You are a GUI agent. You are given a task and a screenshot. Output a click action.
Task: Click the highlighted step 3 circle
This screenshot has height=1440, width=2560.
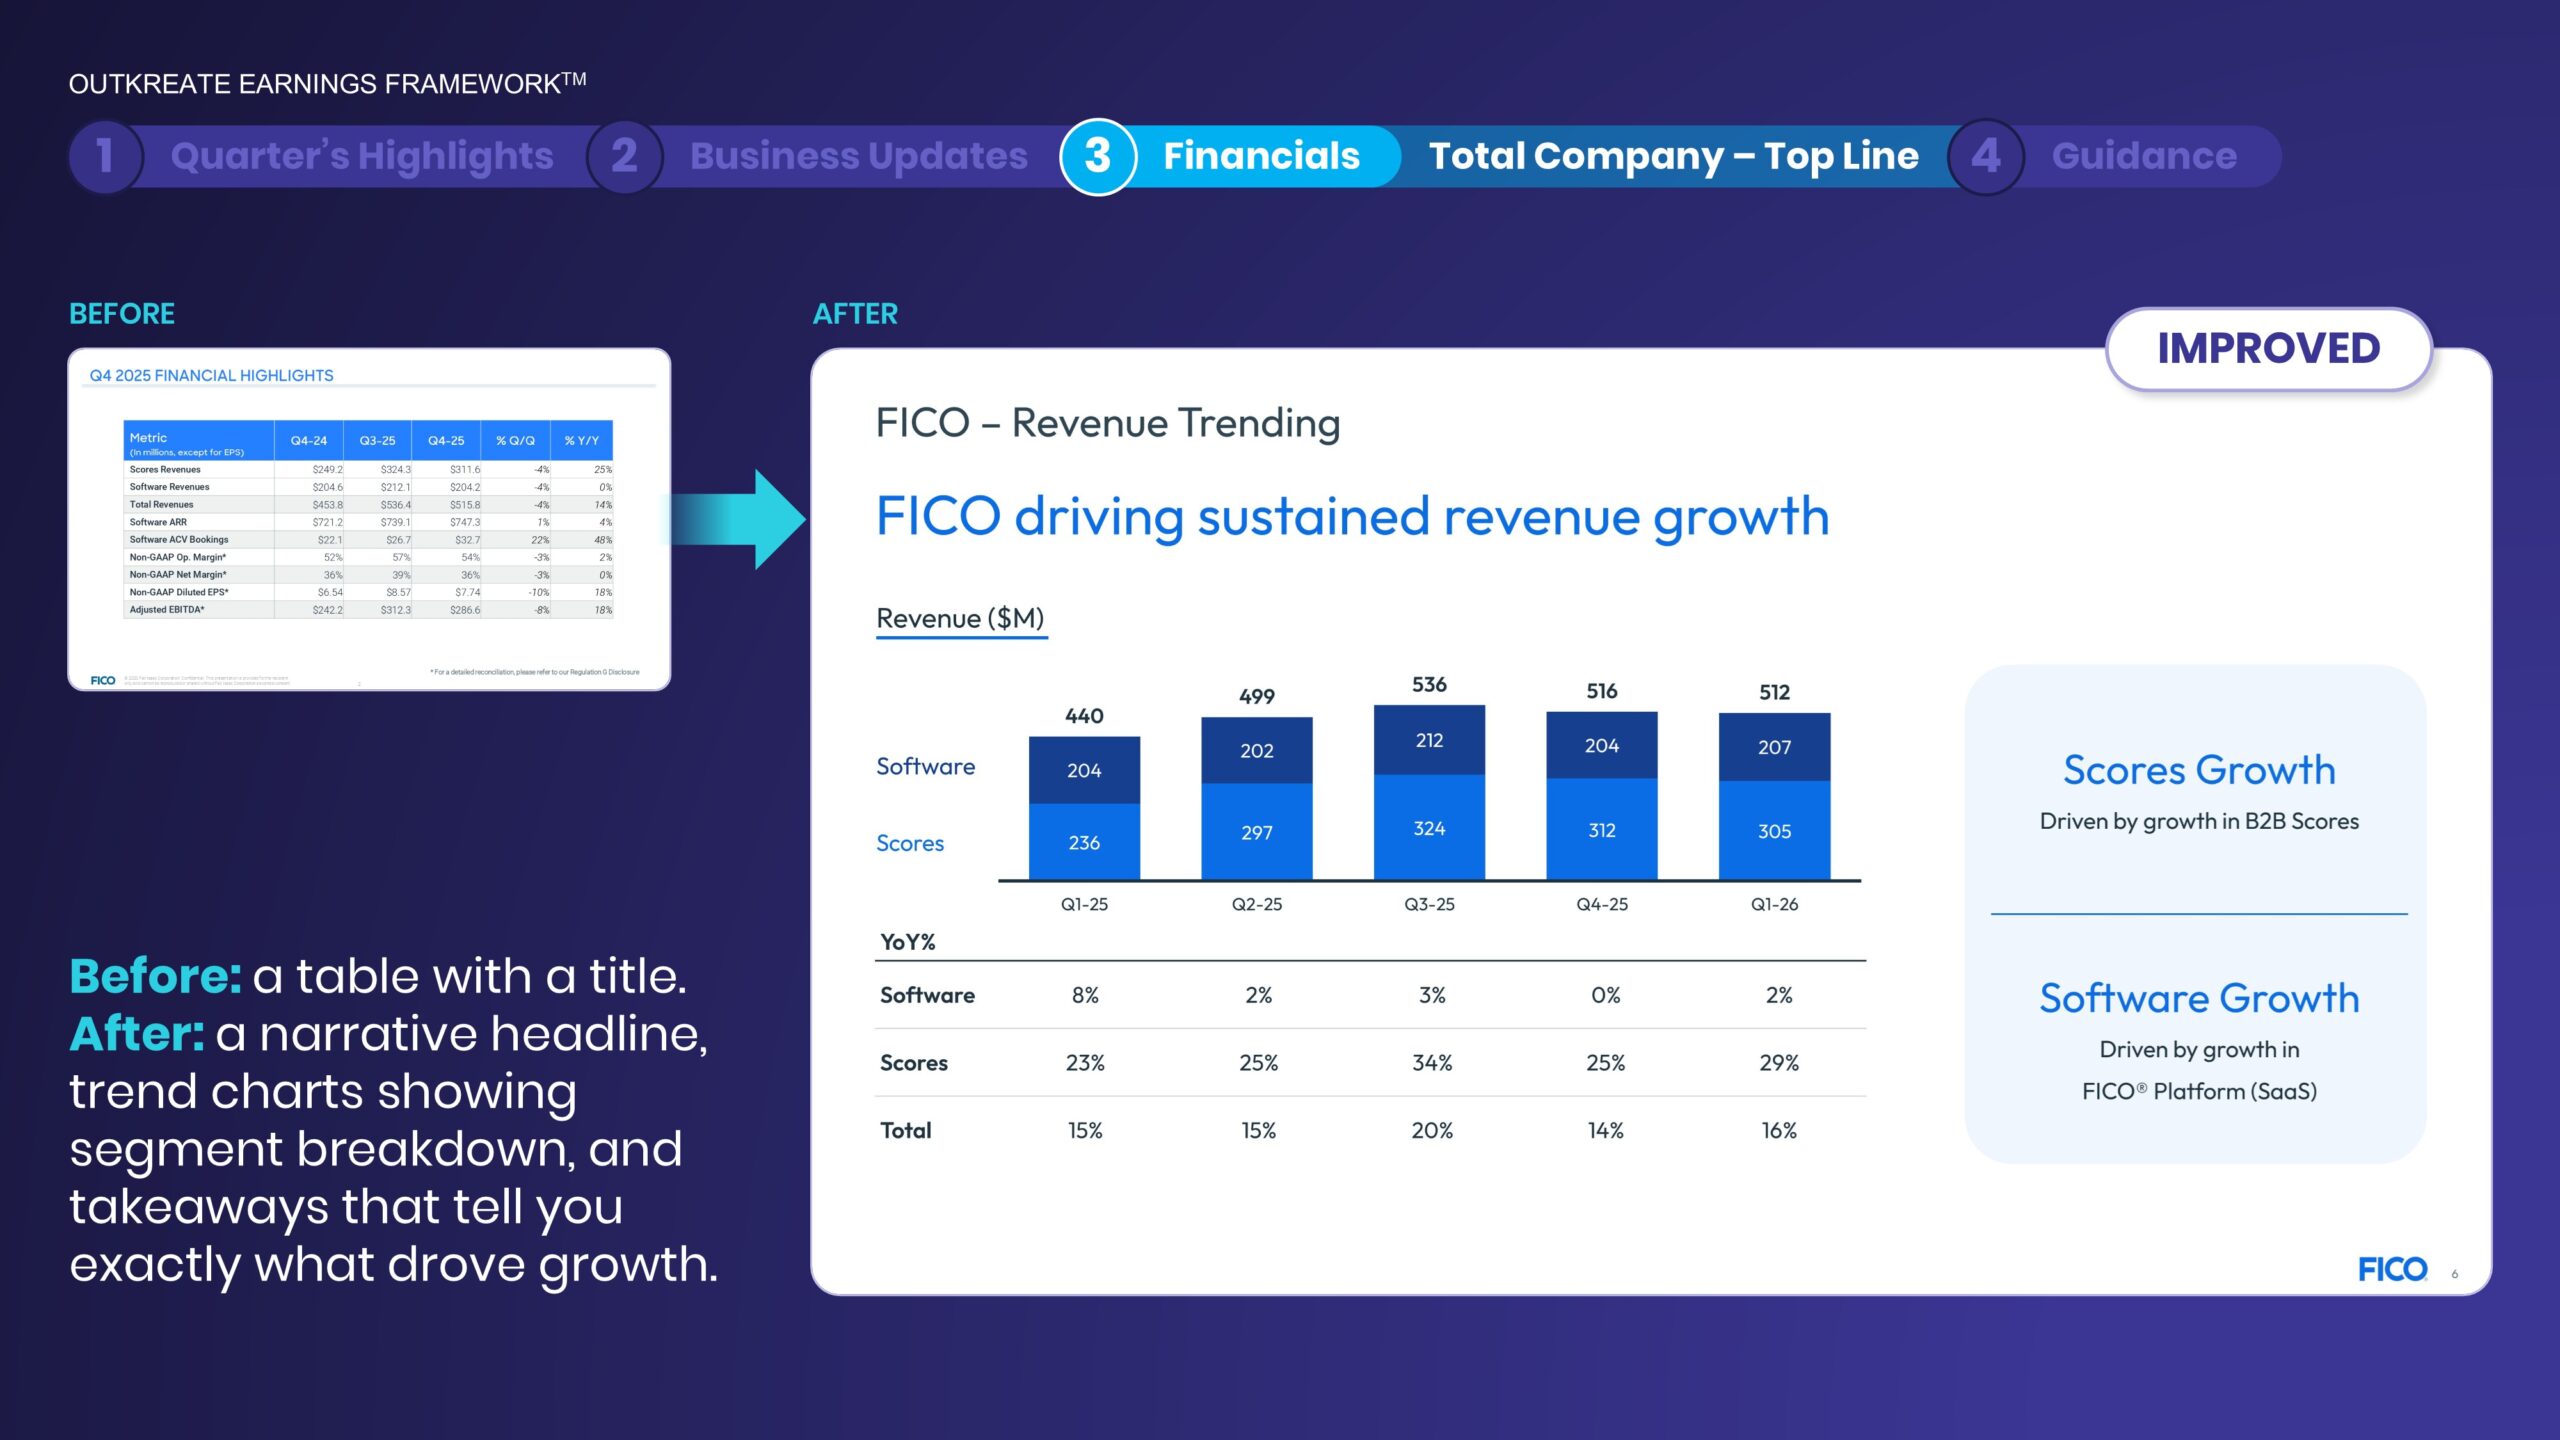(1097, 157)
